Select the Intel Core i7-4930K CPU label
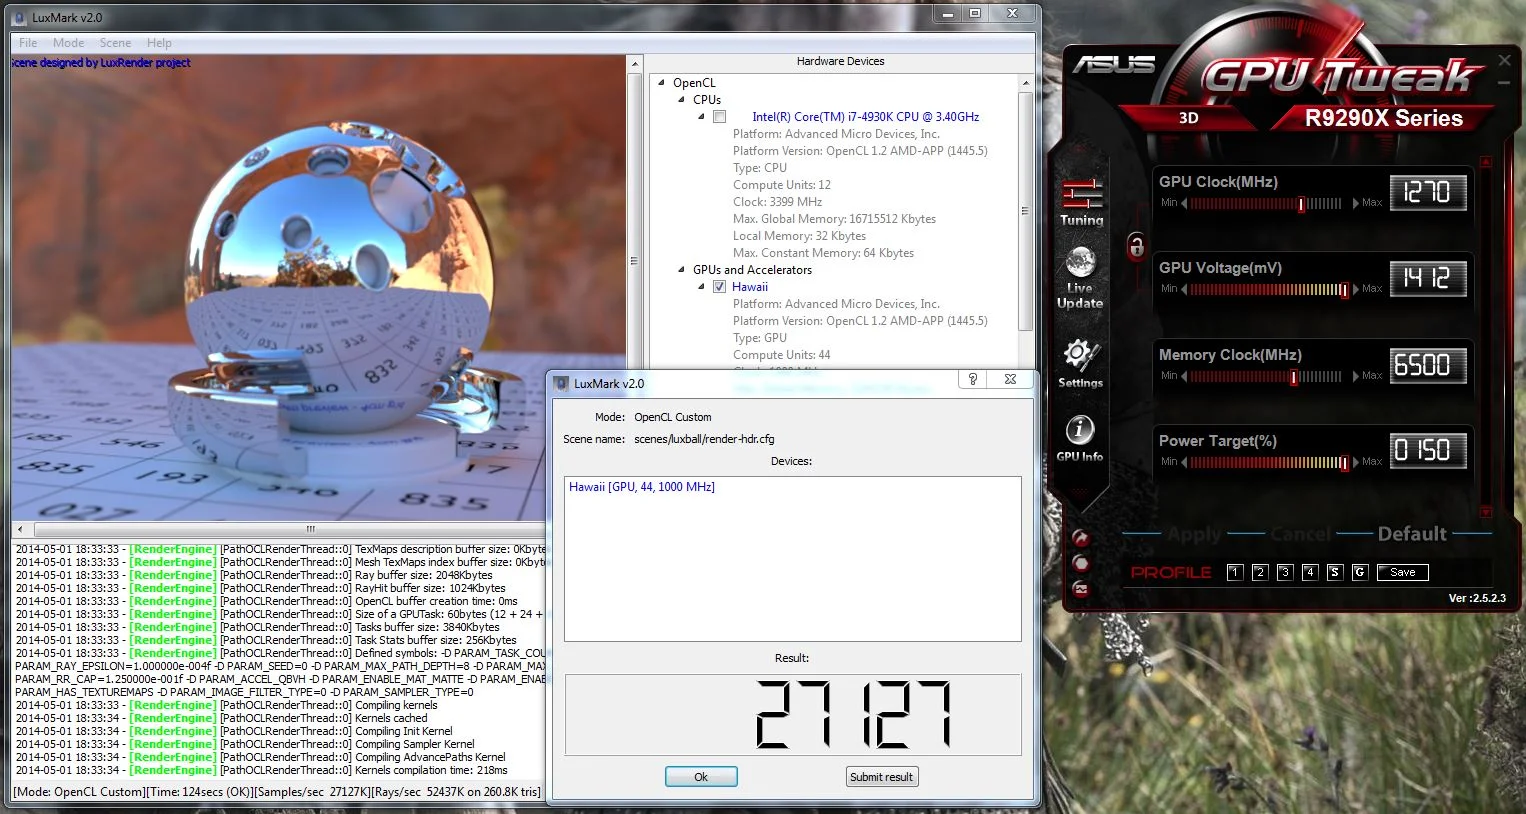1526x814 pixels. (x=865, y=117)
